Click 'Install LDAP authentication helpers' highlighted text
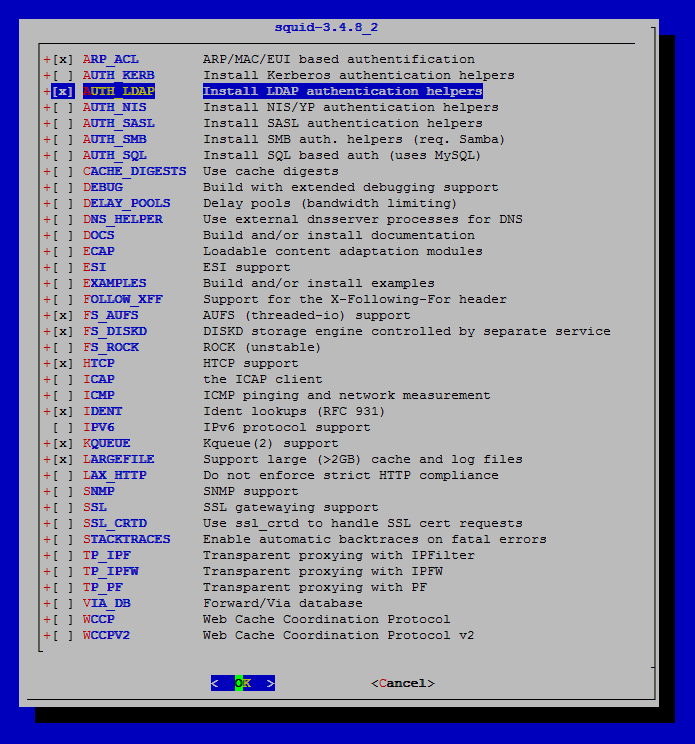695x744 pixels. pyautogui.click(x=343, y=91)
